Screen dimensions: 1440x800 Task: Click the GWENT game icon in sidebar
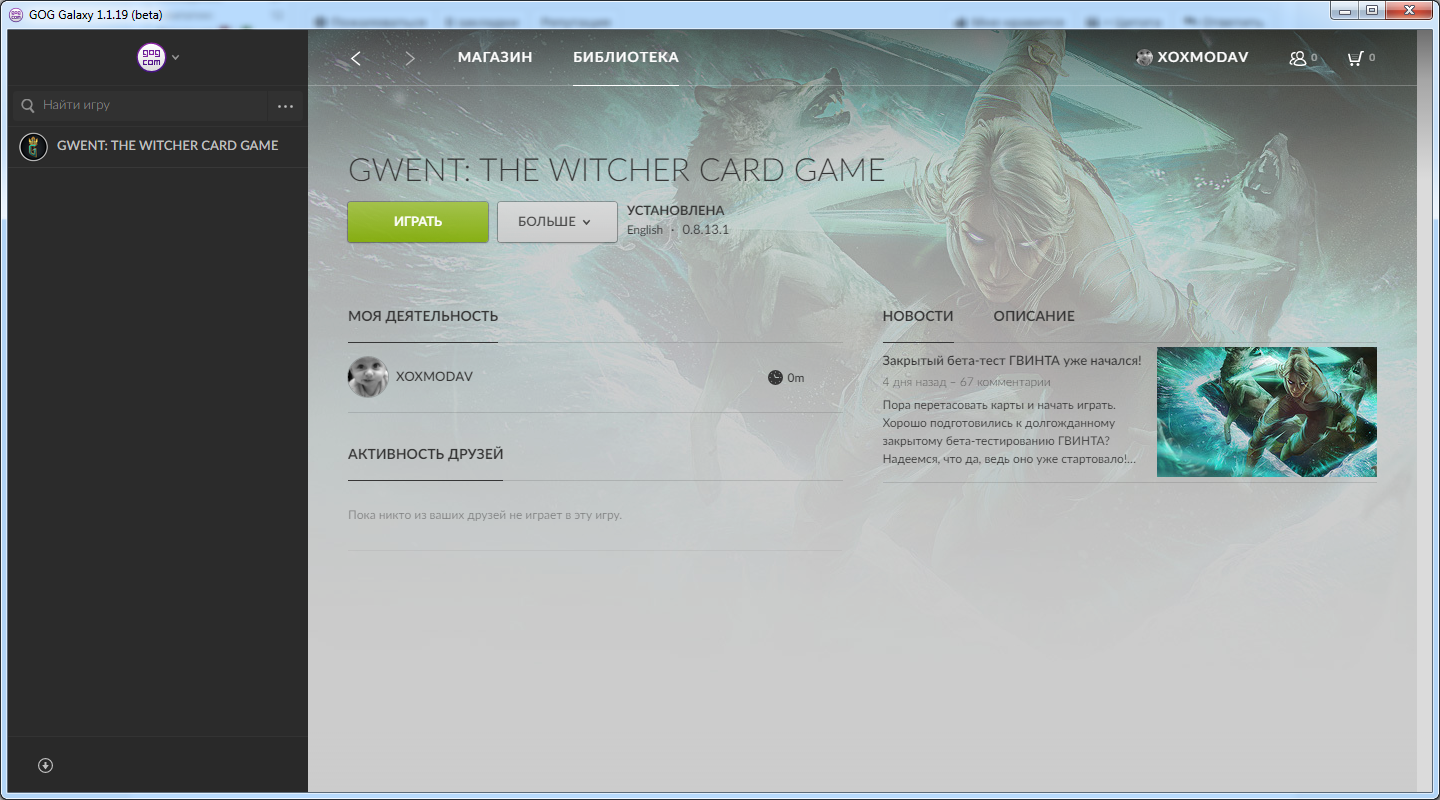(34, 147)
